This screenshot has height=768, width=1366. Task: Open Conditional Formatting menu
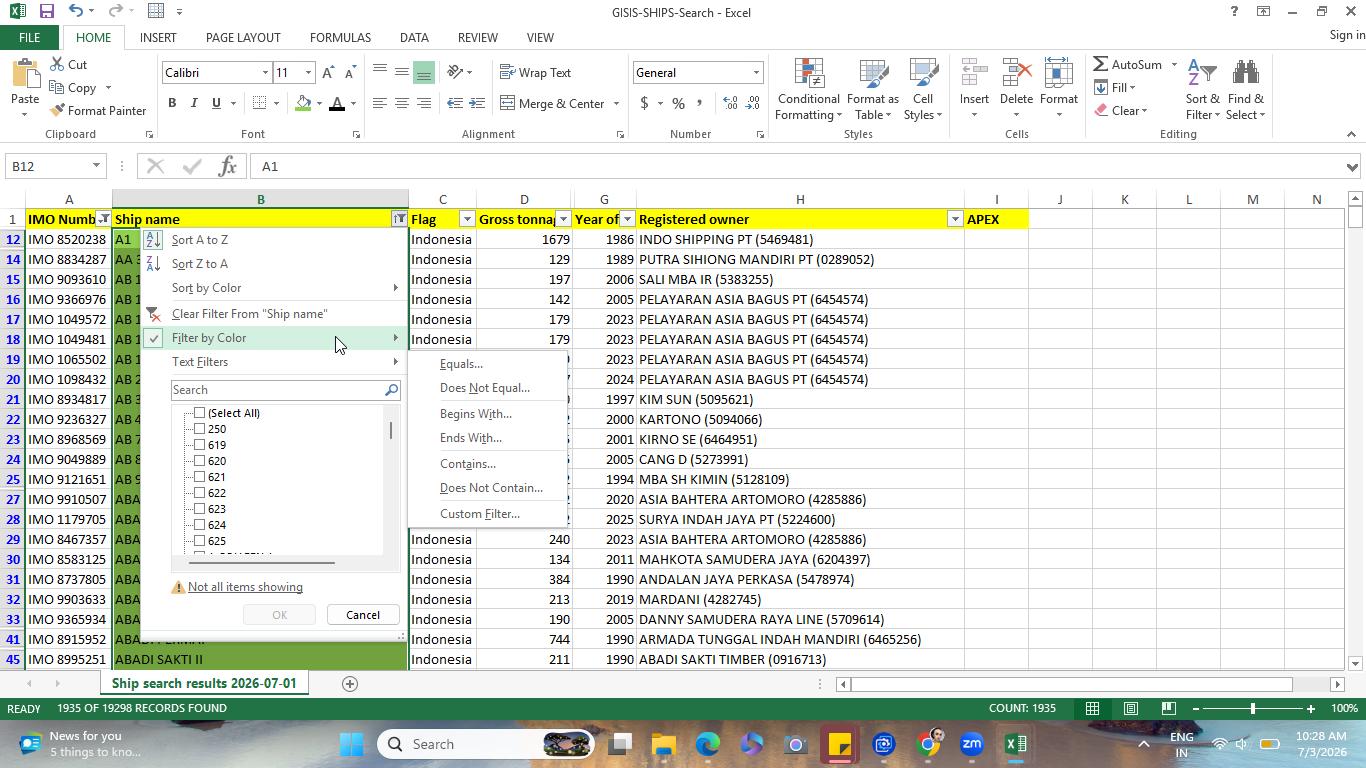click(808, 89)
